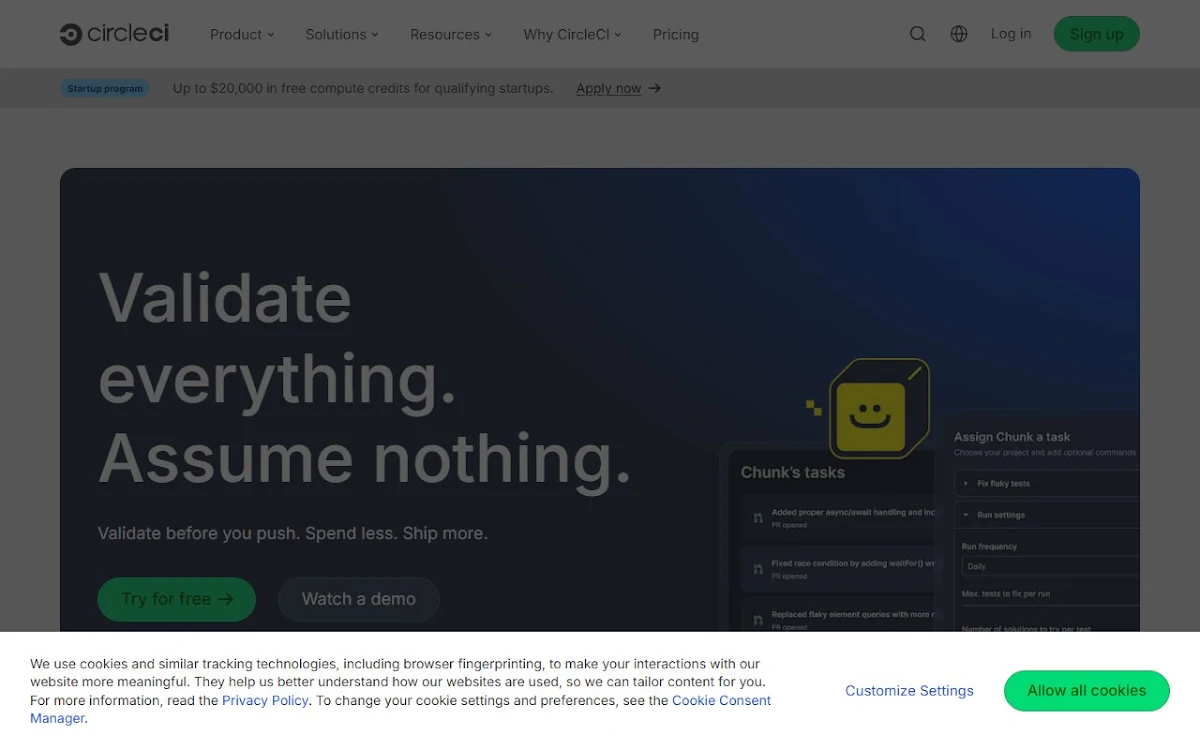Click the 'Validate before you push' subheading
Viewport: 1200px width, 750px height.
click(293, 533)
